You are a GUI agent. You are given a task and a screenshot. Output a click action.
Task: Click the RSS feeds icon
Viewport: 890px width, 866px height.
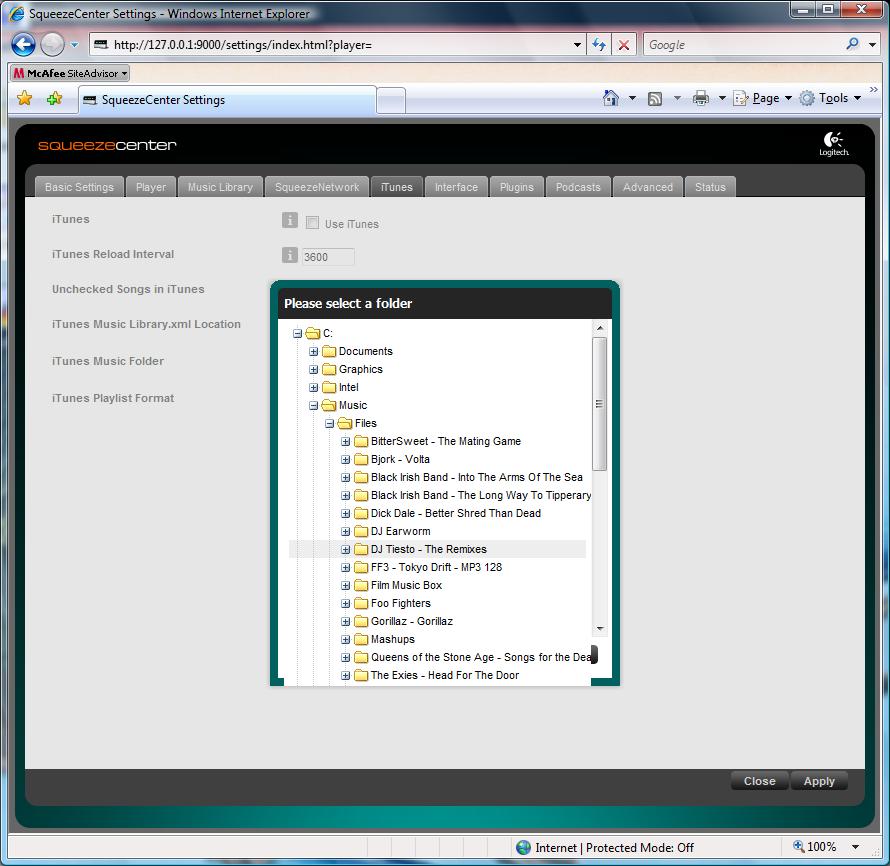(655, 98)
